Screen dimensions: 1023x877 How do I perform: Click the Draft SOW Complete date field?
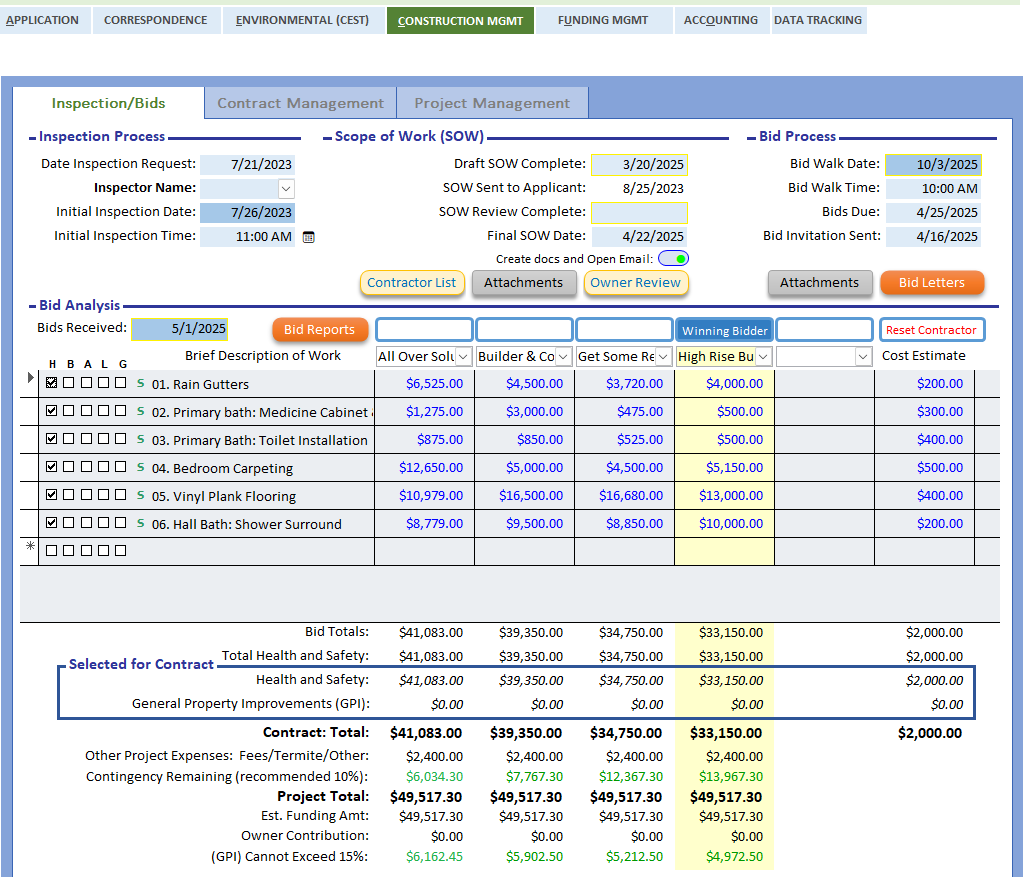tap(640, 164)
